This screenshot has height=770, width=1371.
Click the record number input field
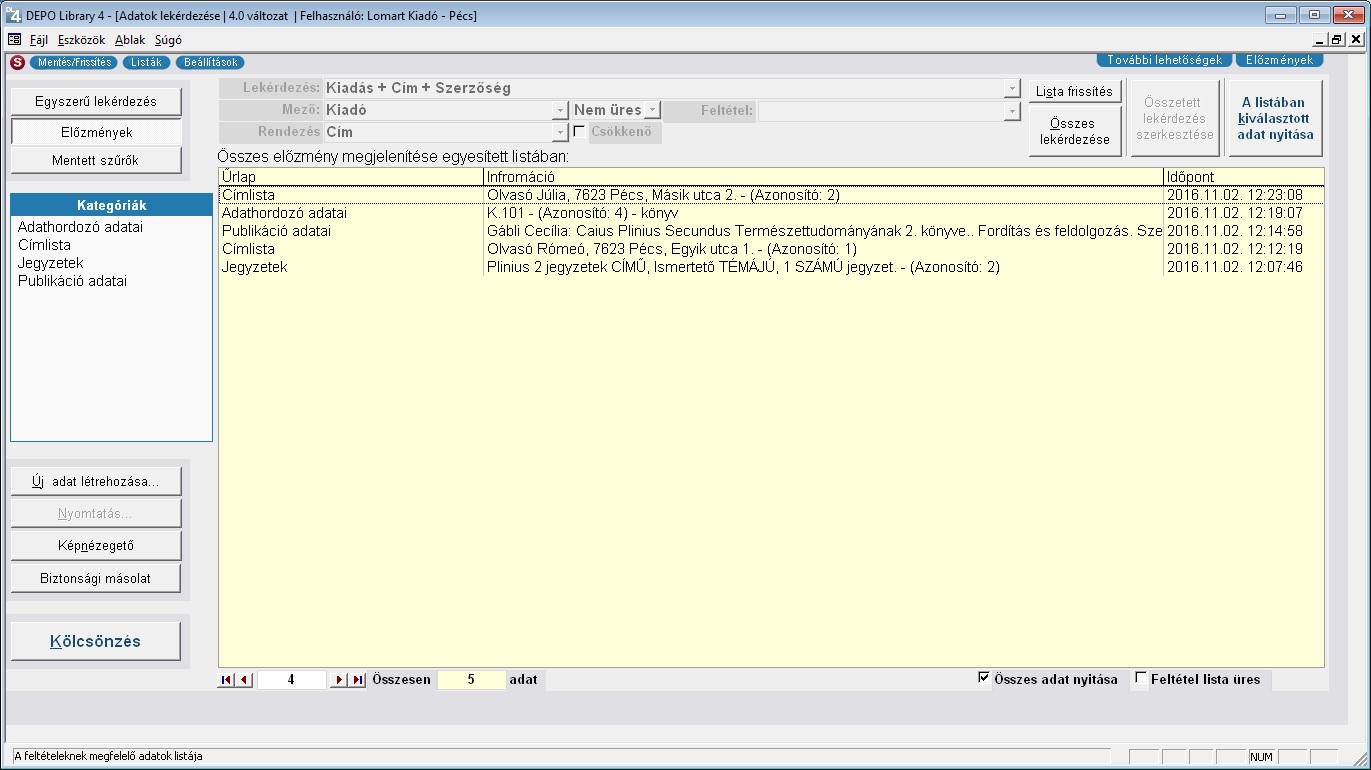click(291, 680)
